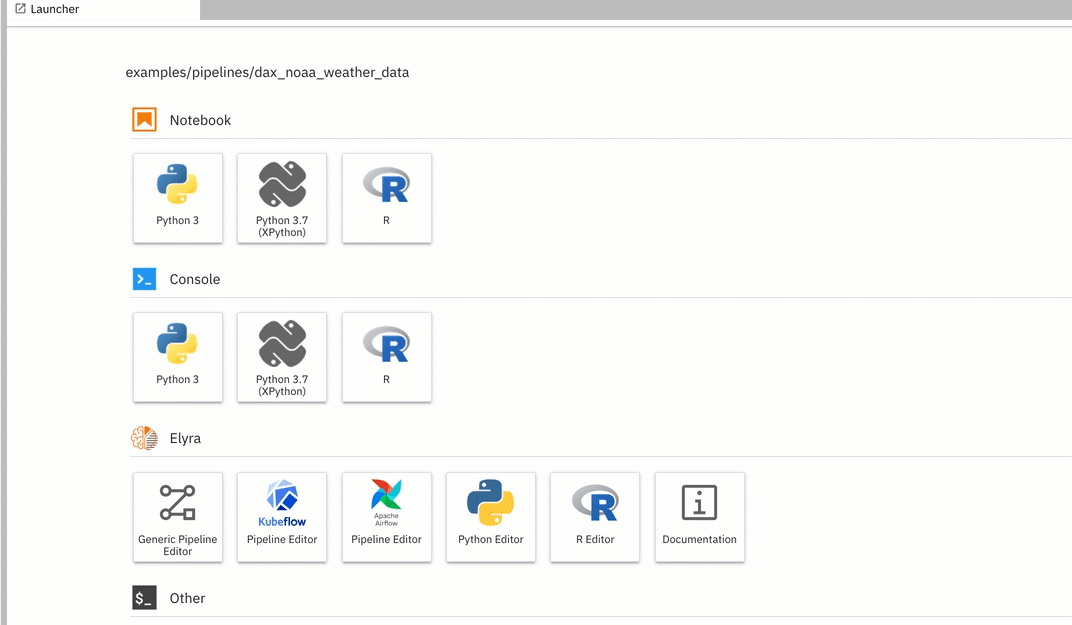Select the Documentation card label
Screen dimensions: 1072x625
pyautogui.click(x=699, y=539)
